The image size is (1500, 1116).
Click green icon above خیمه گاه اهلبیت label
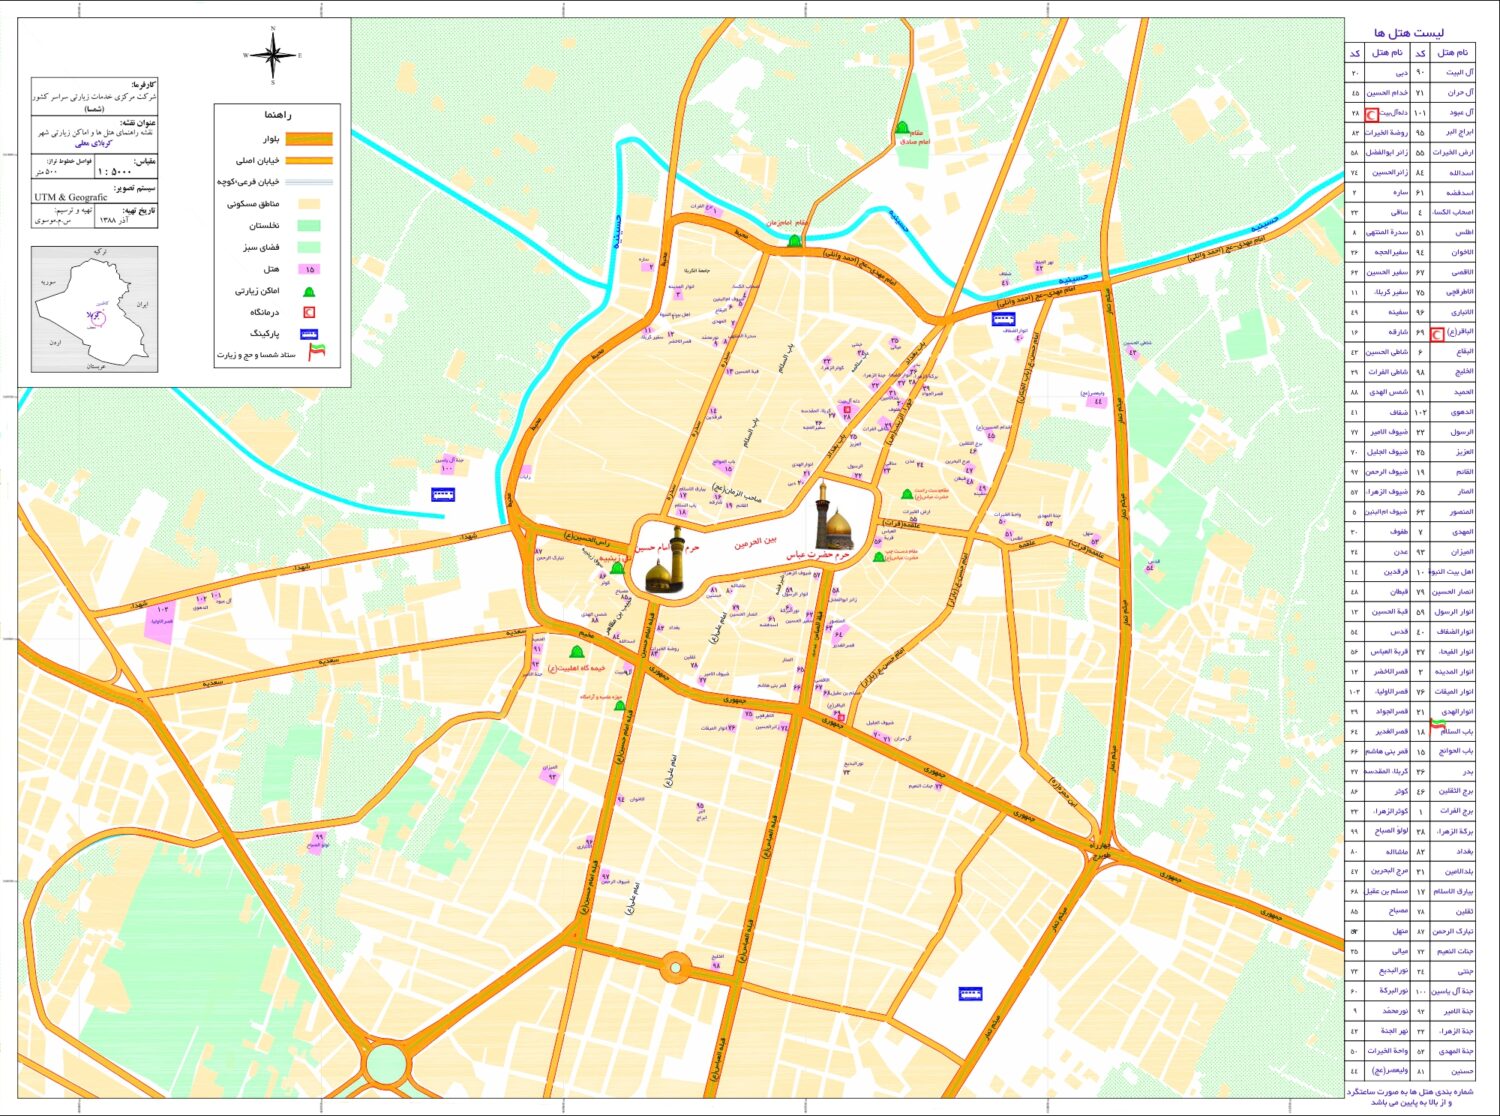tap(575, 652)
